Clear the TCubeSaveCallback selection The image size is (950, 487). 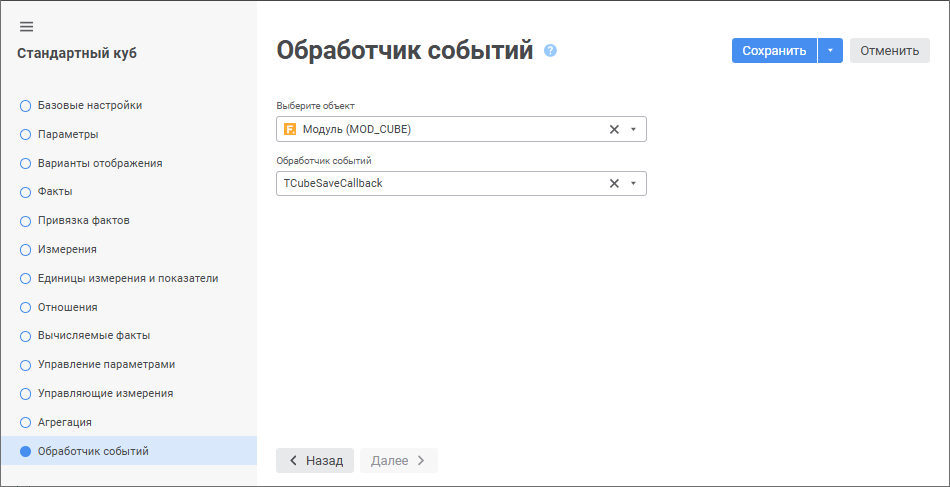(x=614, y=184)
